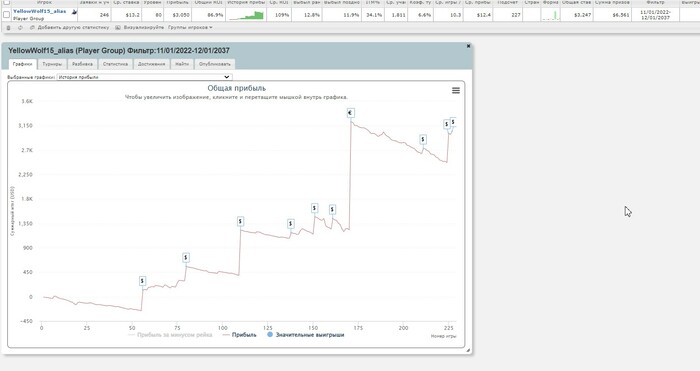Open the chart hamburger export menu
Image resolution: width=700 pixels, height=371 pixels.
(456, 91)
